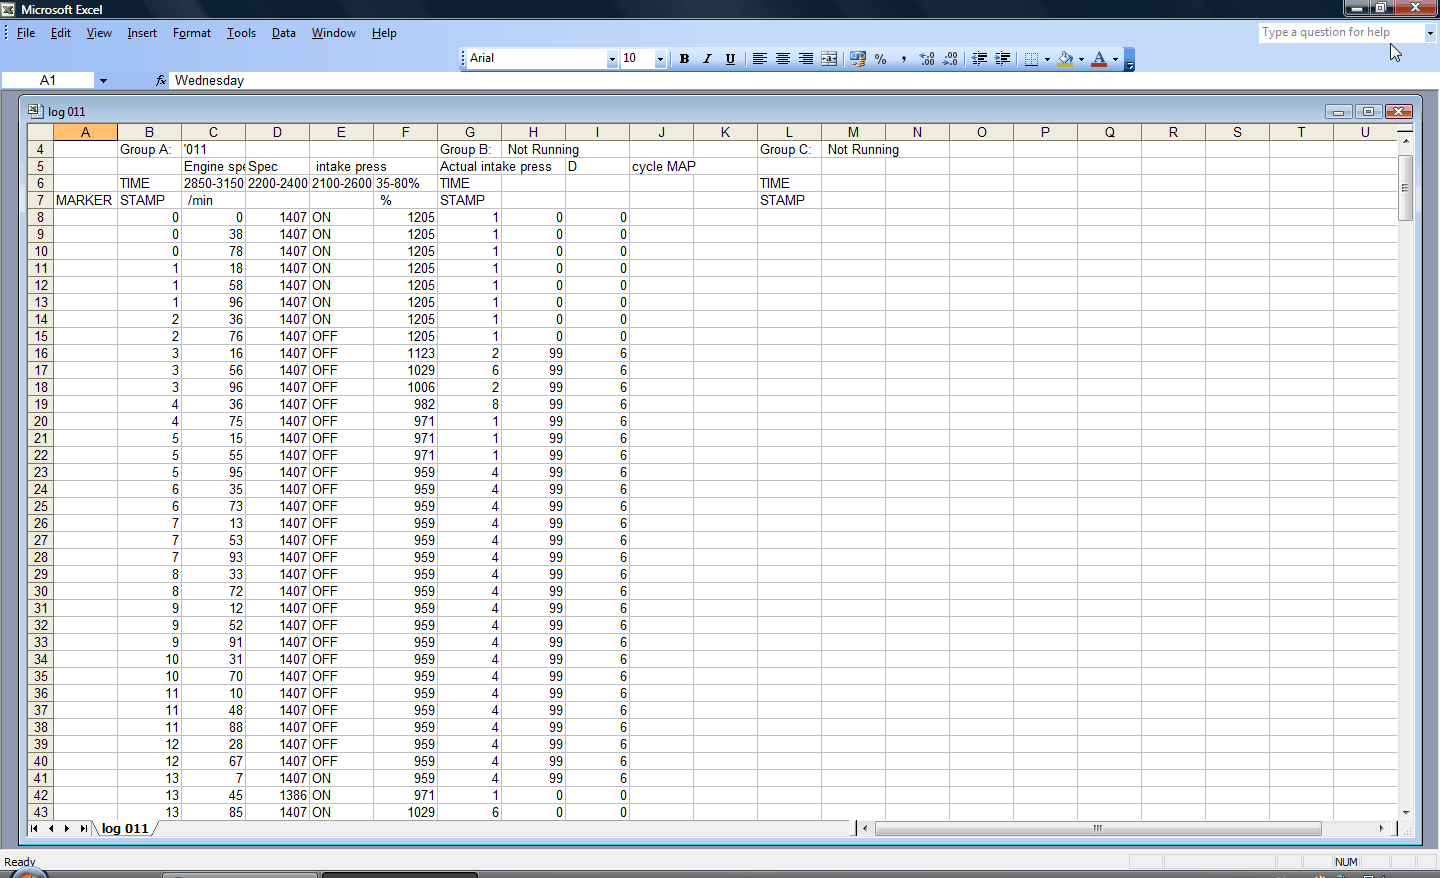Click the Align Left icon
Screen dimensions: 1440x878
click(760, 59)
